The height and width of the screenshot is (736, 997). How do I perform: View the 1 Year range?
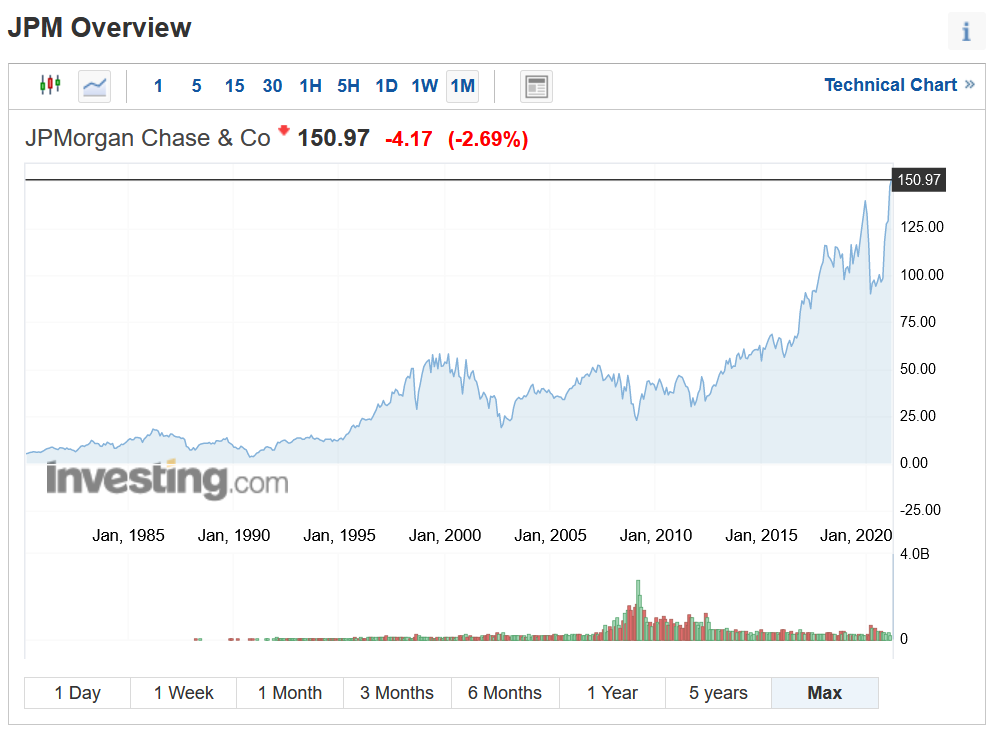click(x=612, y=693)
